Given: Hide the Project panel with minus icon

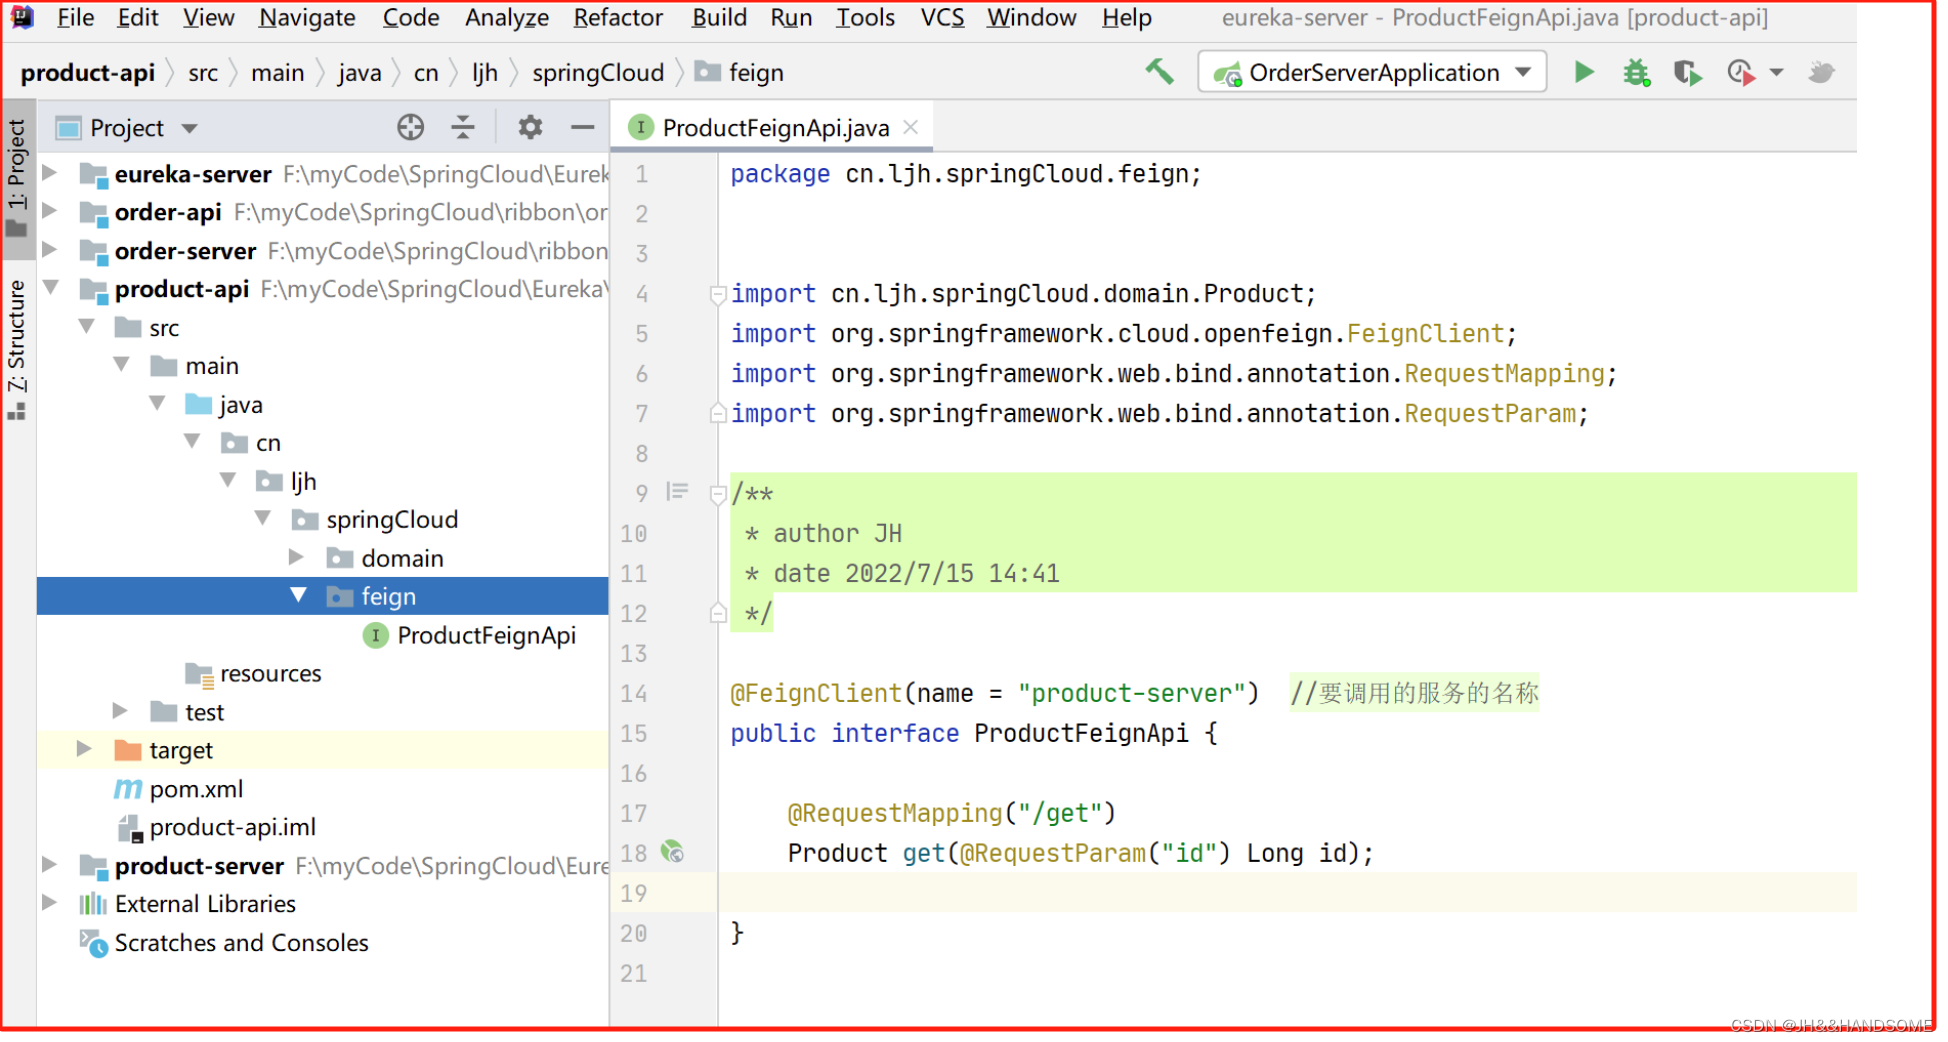Looking at the screenshot, I should click(x=585, y=127).
